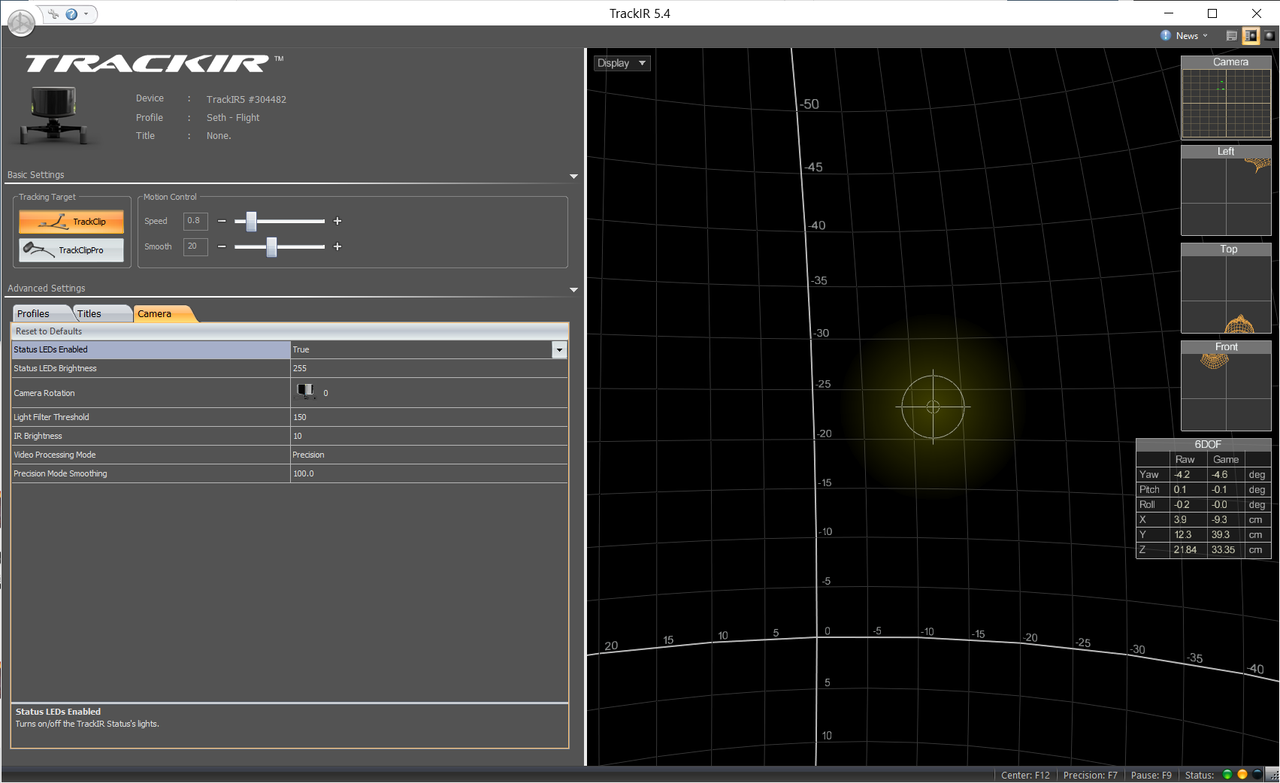
Task: Open the Display dropdown in 3D view
Action: click(x=622, y=63)
